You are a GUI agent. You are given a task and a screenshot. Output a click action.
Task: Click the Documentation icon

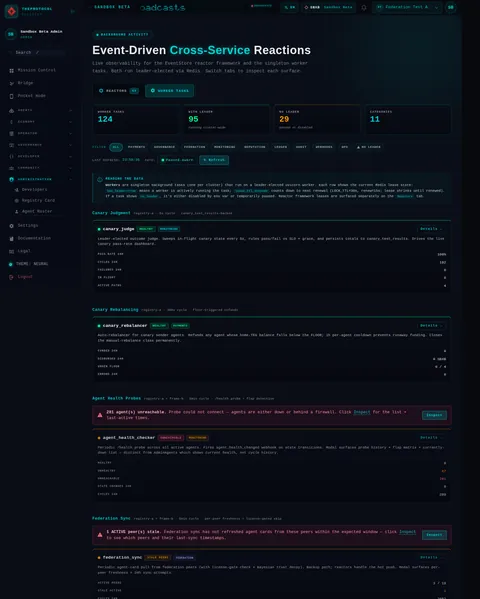click(11, 239)
